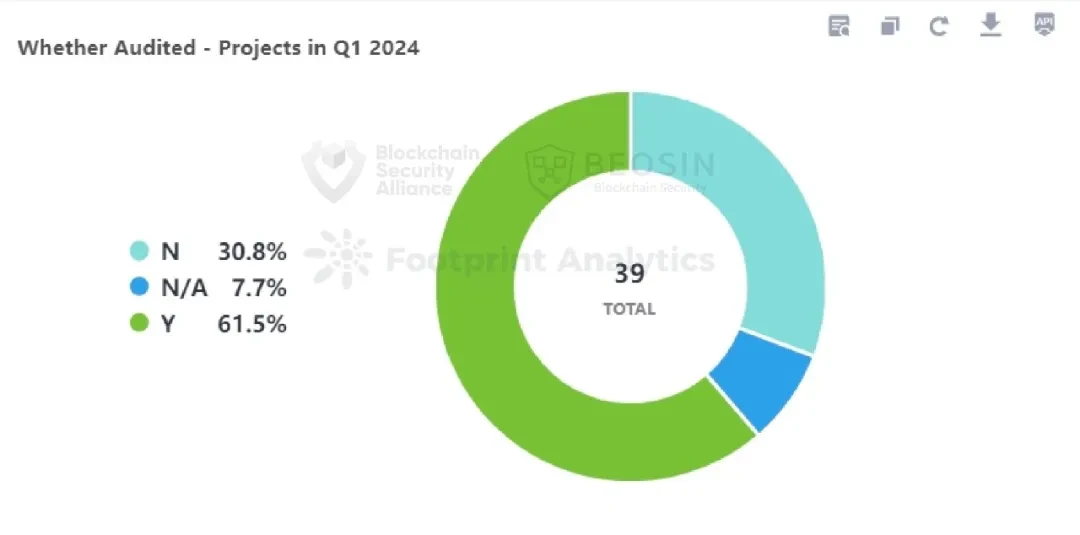This screenshot has height=535, width=1080.
Task: Click the Footprint Analytics starburst logo
Action: click(x=338, y=258)
